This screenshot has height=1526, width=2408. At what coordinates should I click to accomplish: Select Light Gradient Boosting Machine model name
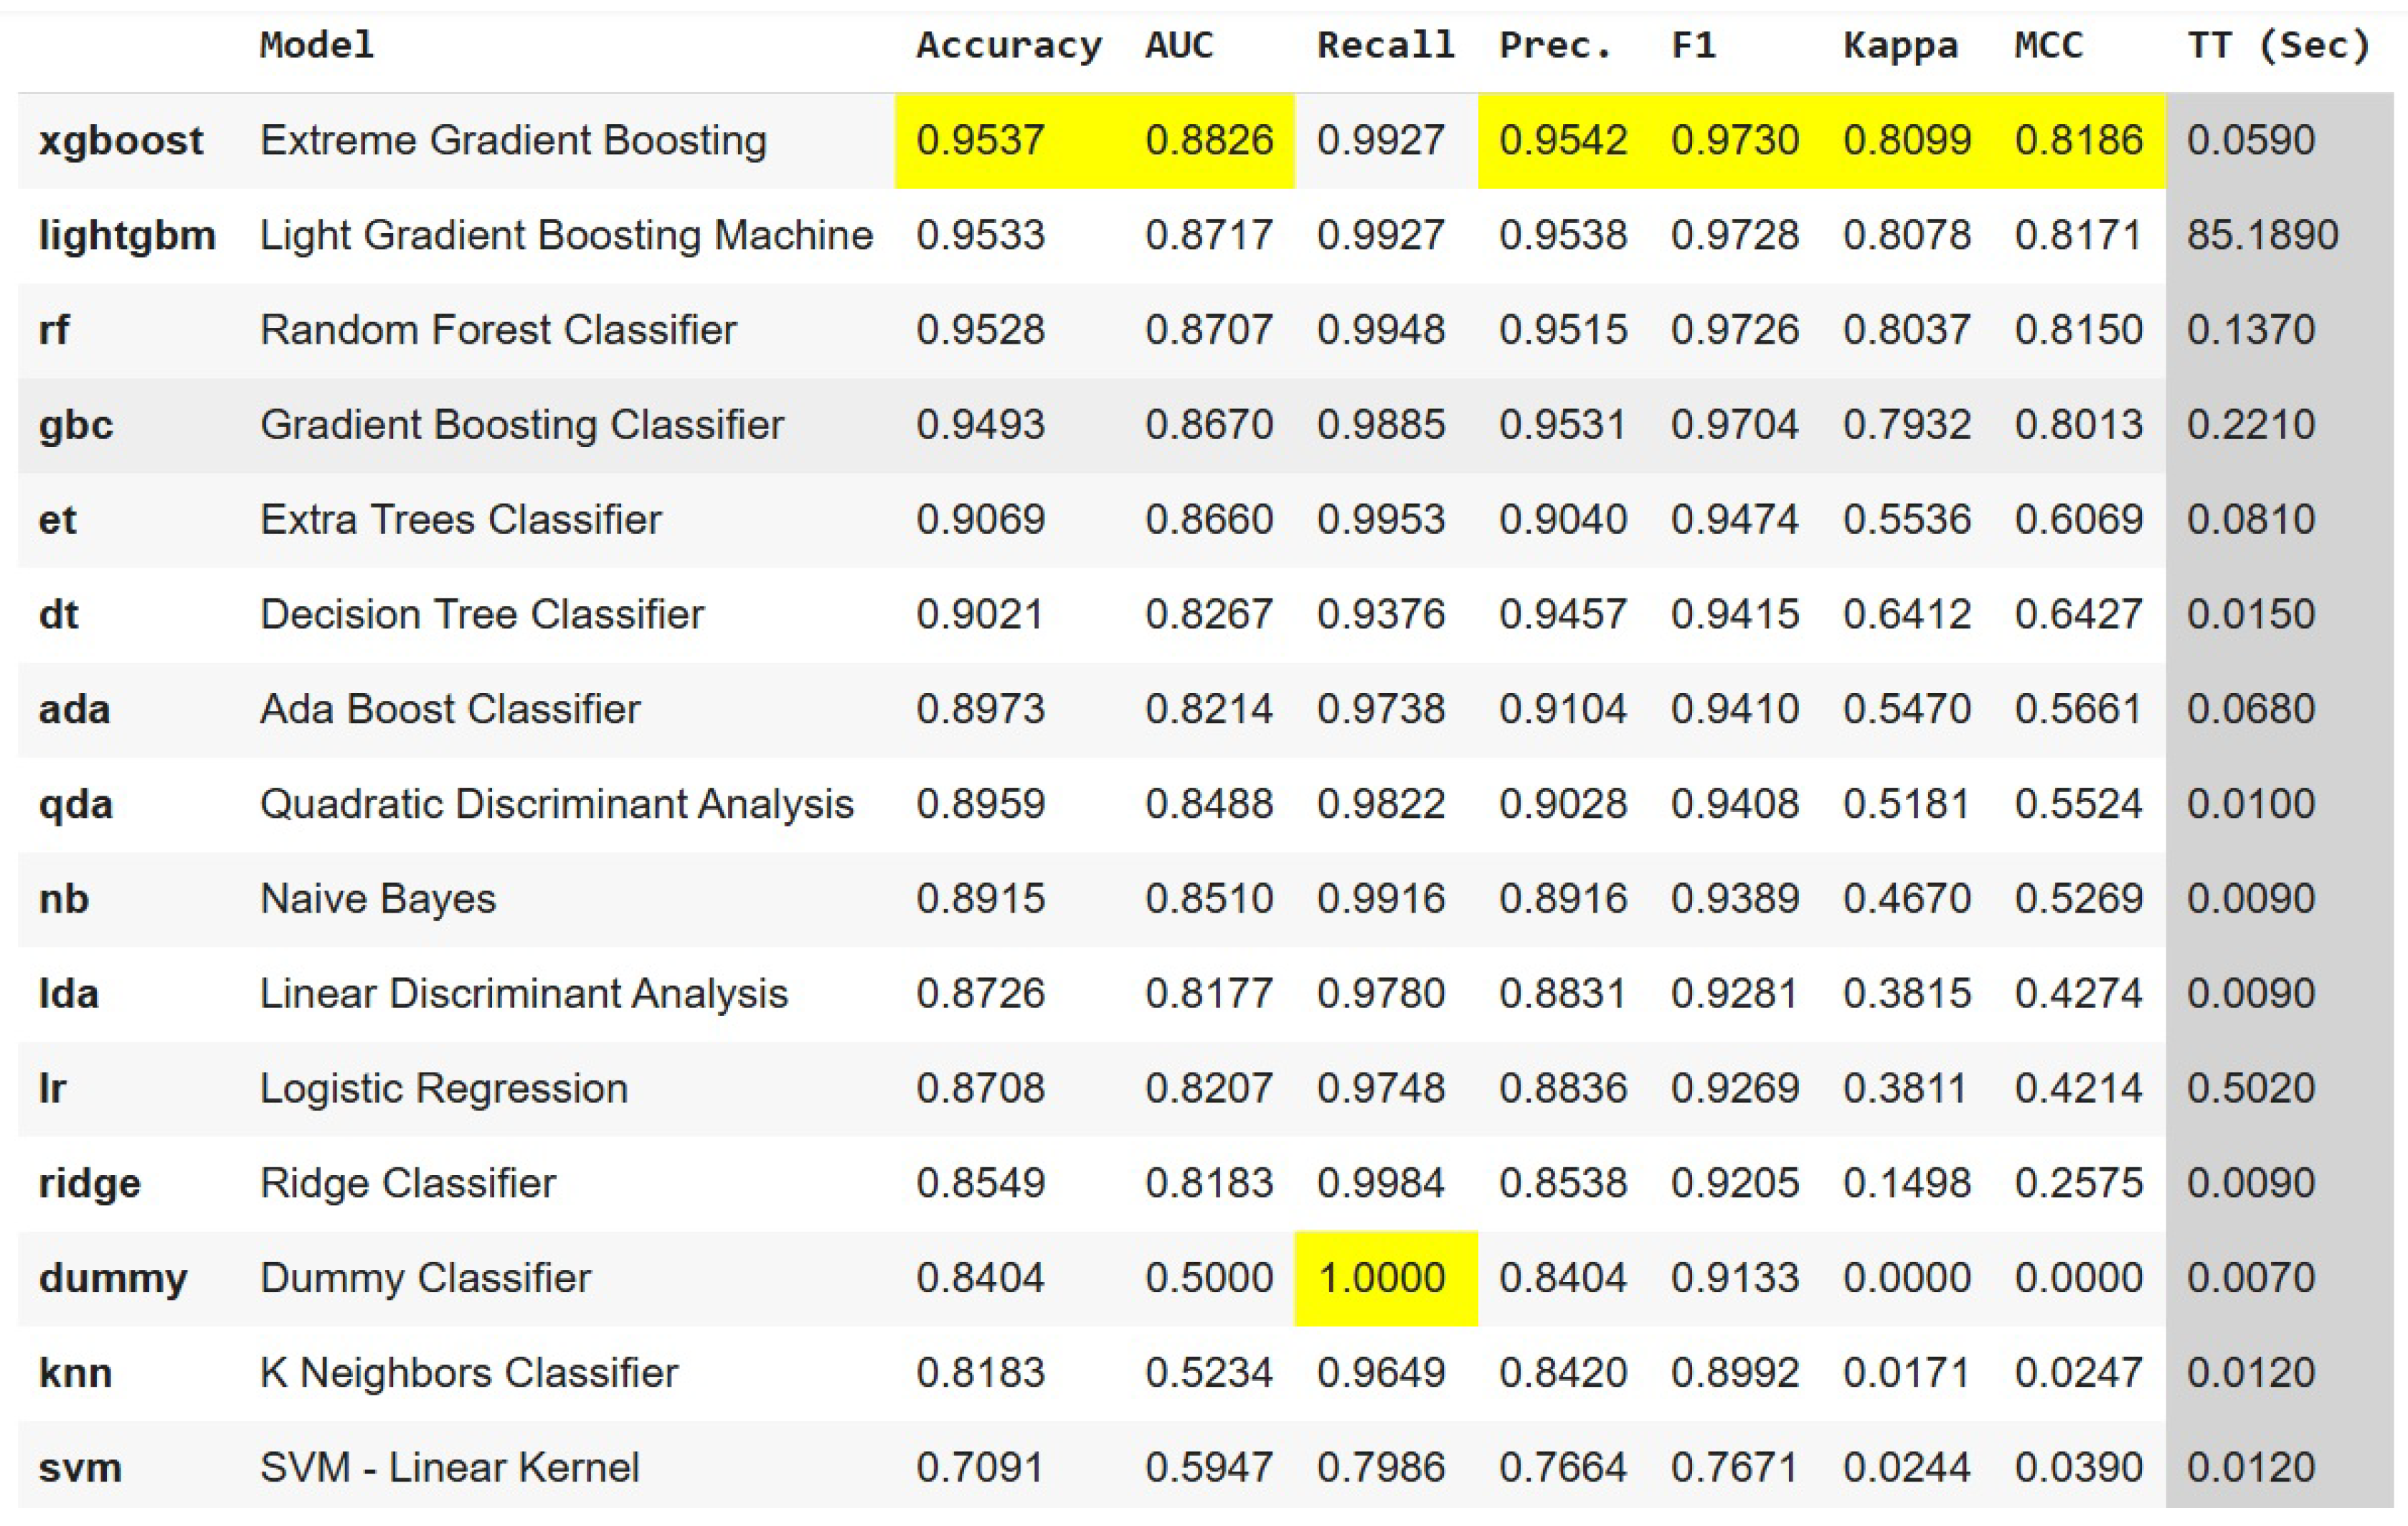pos(566,235)
